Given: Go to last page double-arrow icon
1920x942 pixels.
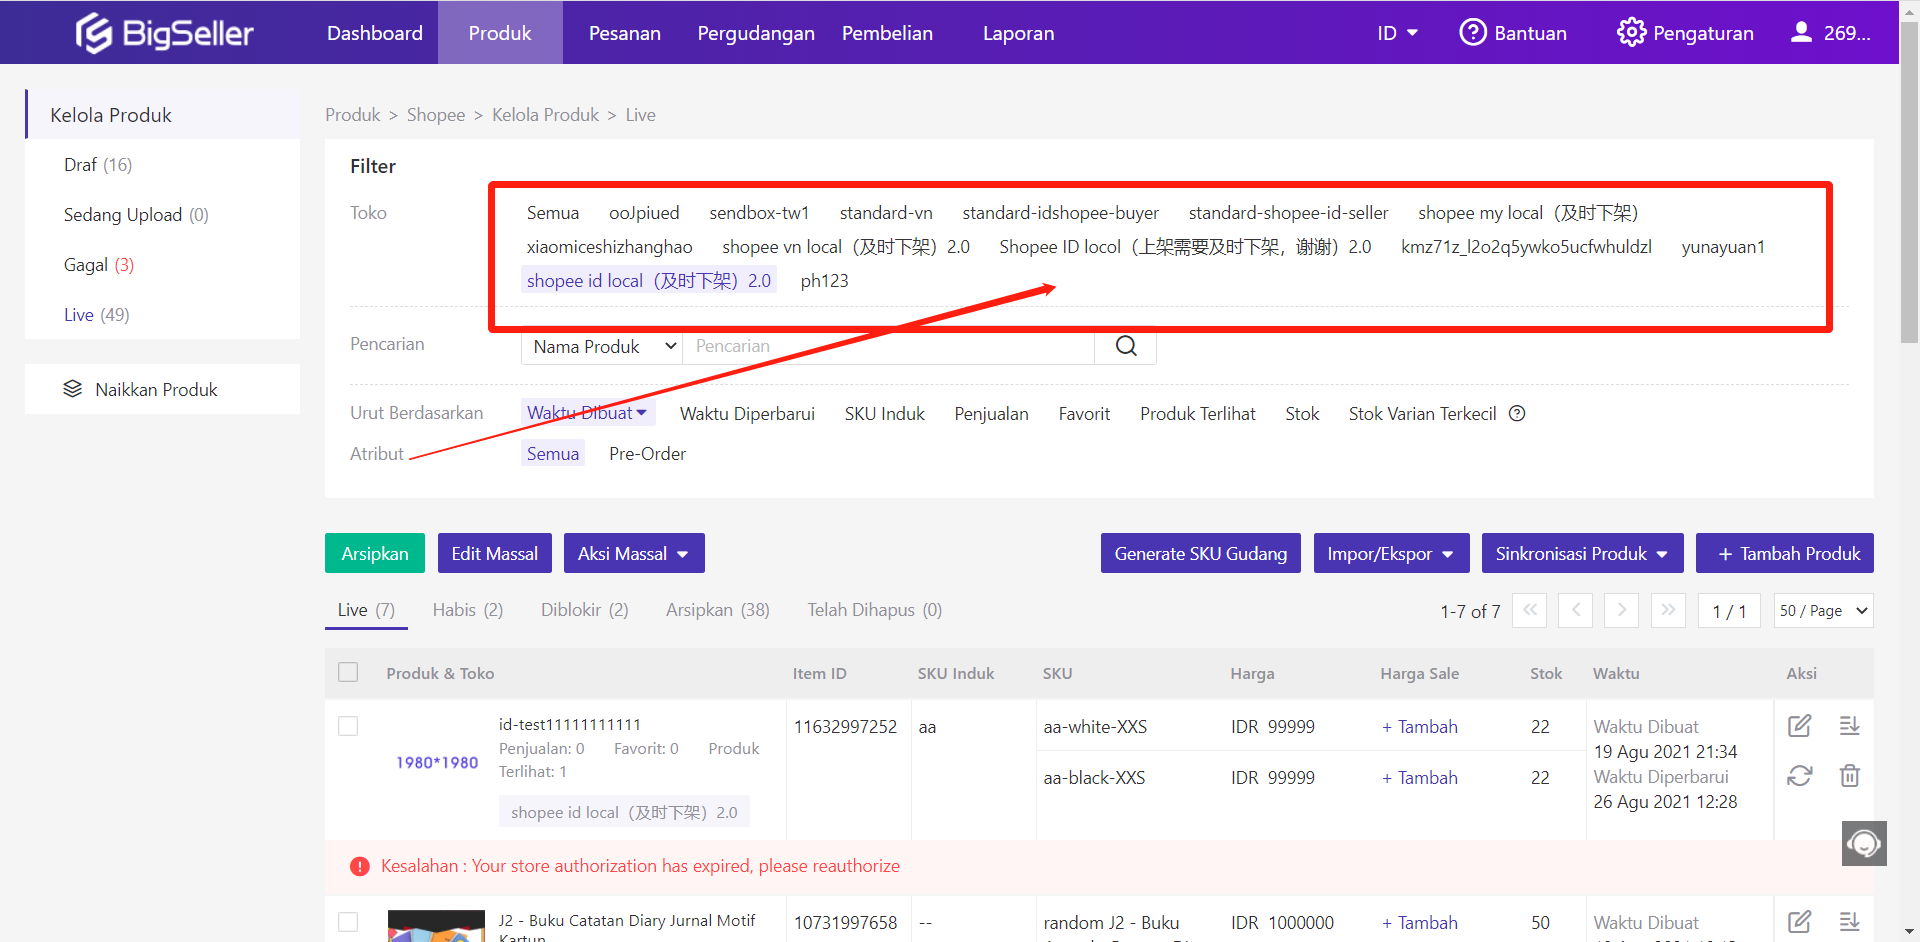Looking at the screenshot, I should pyautogui.click(x=1668, y=610).
